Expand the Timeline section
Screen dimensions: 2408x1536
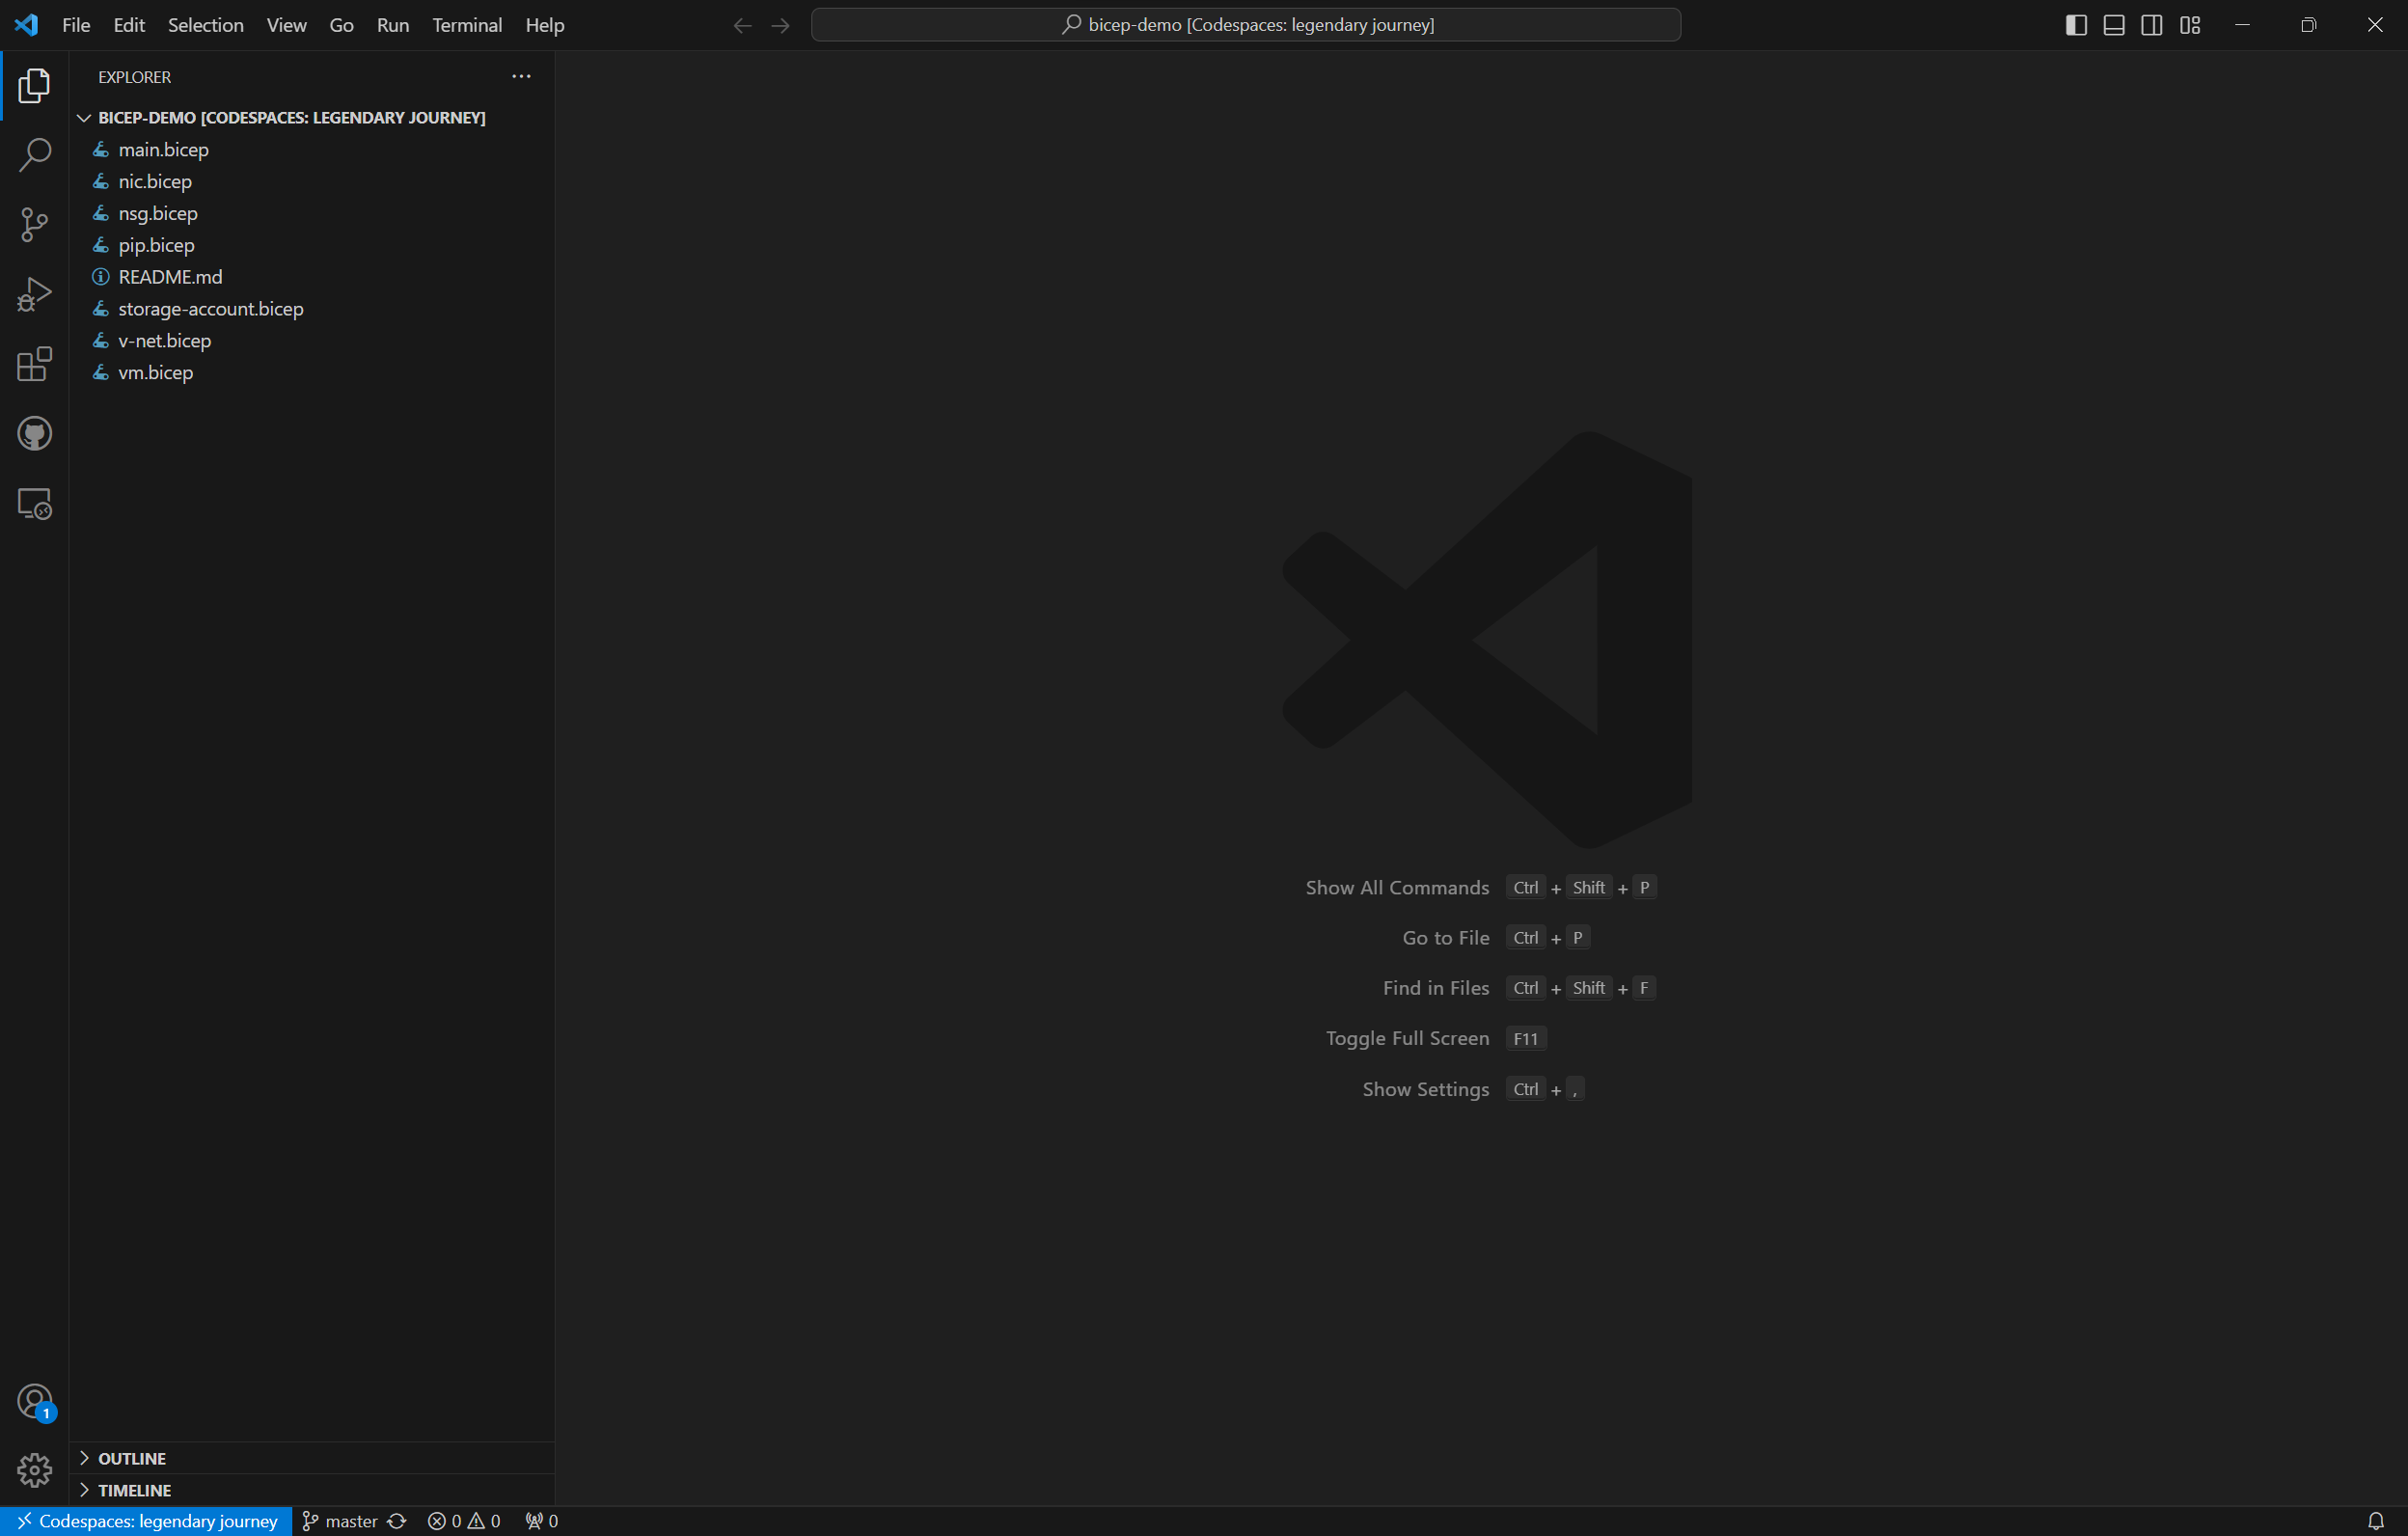point(134,1490)
